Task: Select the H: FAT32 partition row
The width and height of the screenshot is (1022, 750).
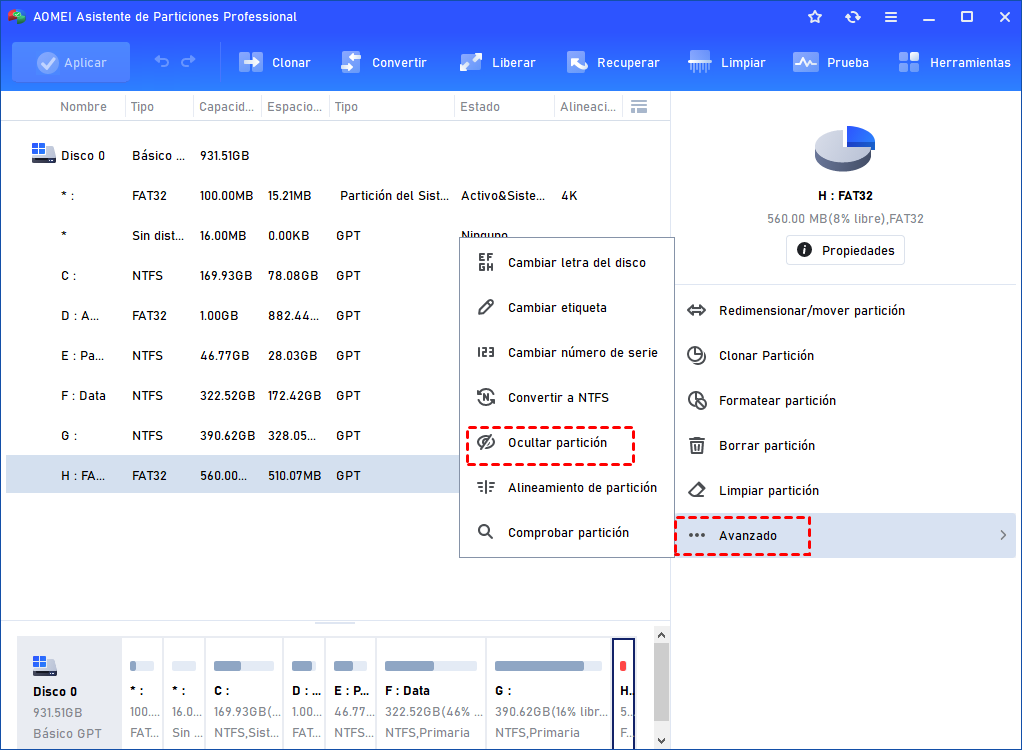Action: [x=232, y=475]
